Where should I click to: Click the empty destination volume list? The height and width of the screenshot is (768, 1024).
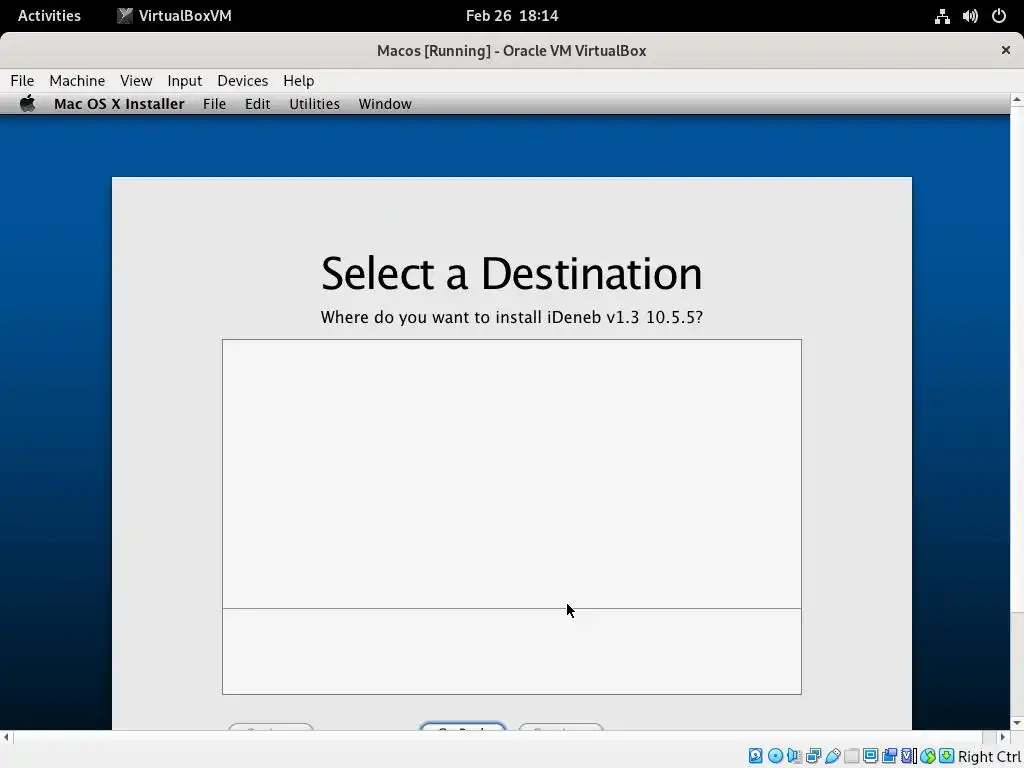(511, 474)
